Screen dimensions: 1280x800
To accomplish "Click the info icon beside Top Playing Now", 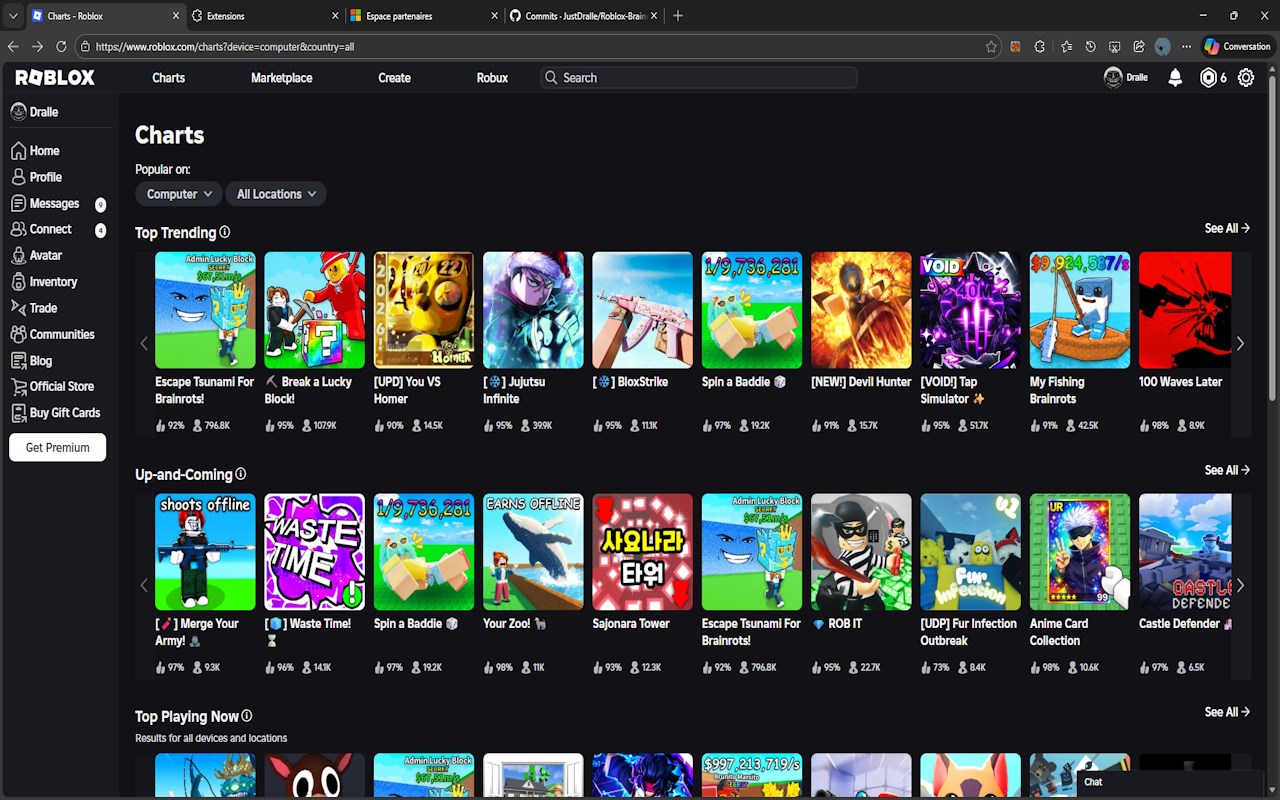I will pyautogui.click(x=247, y=716).
